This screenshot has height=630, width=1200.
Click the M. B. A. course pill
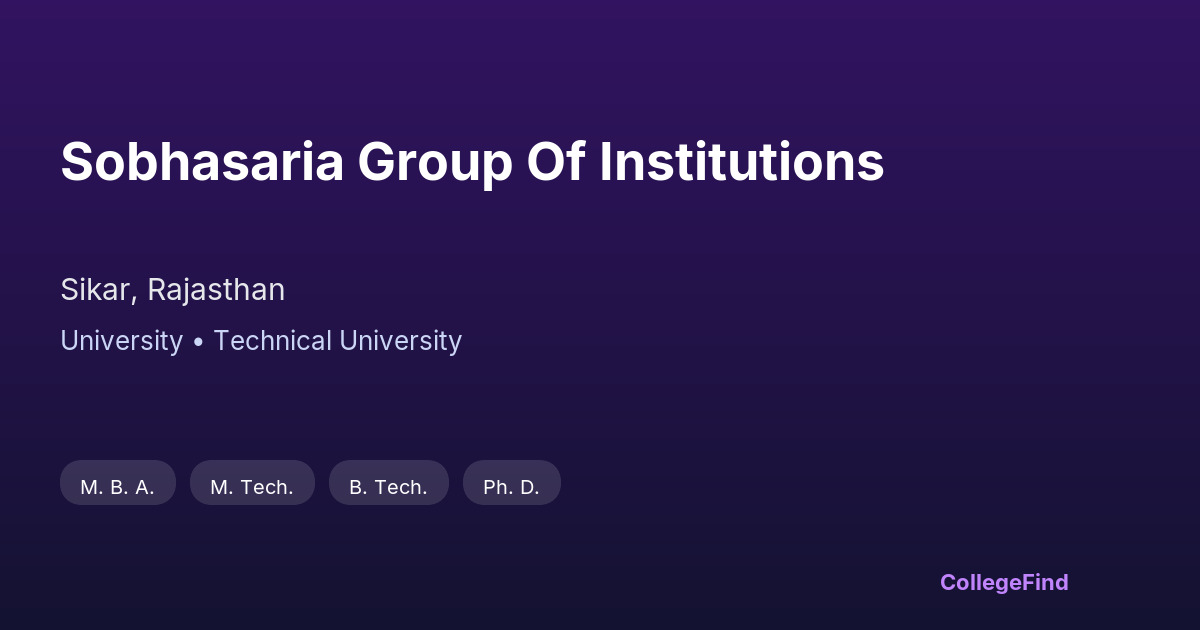click(118, 483)
